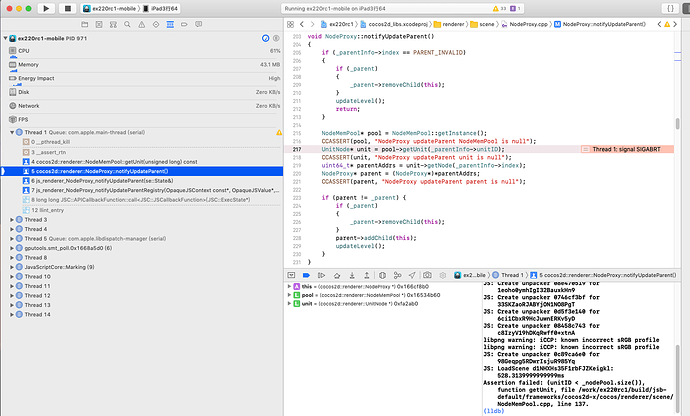
Task: Click the blue view process options icon
Action: click(265, 38)
